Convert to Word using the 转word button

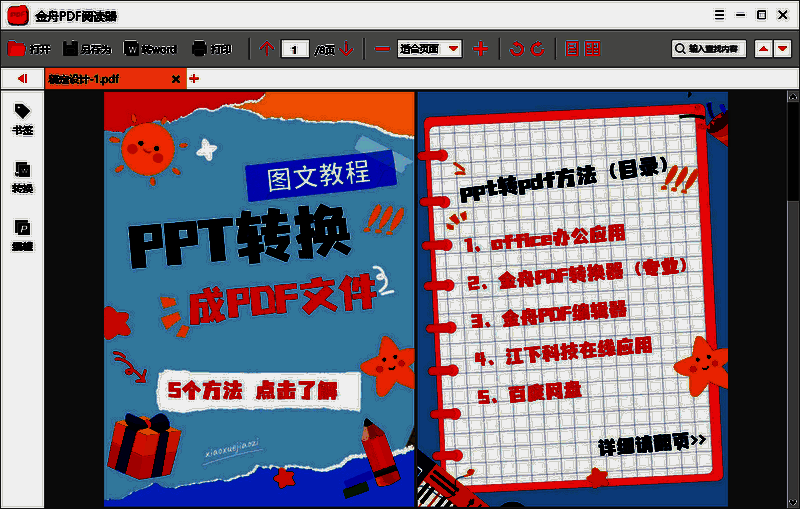[150, 48]
